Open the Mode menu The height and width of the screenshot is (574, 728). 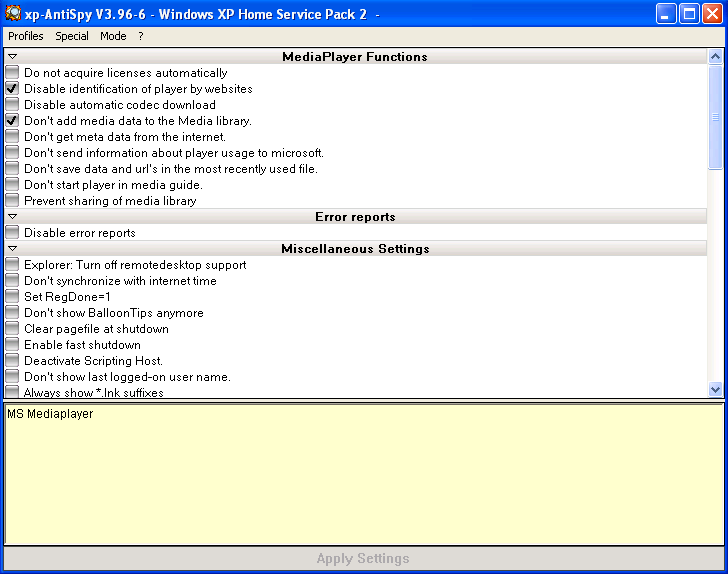(x=113, y=36)
